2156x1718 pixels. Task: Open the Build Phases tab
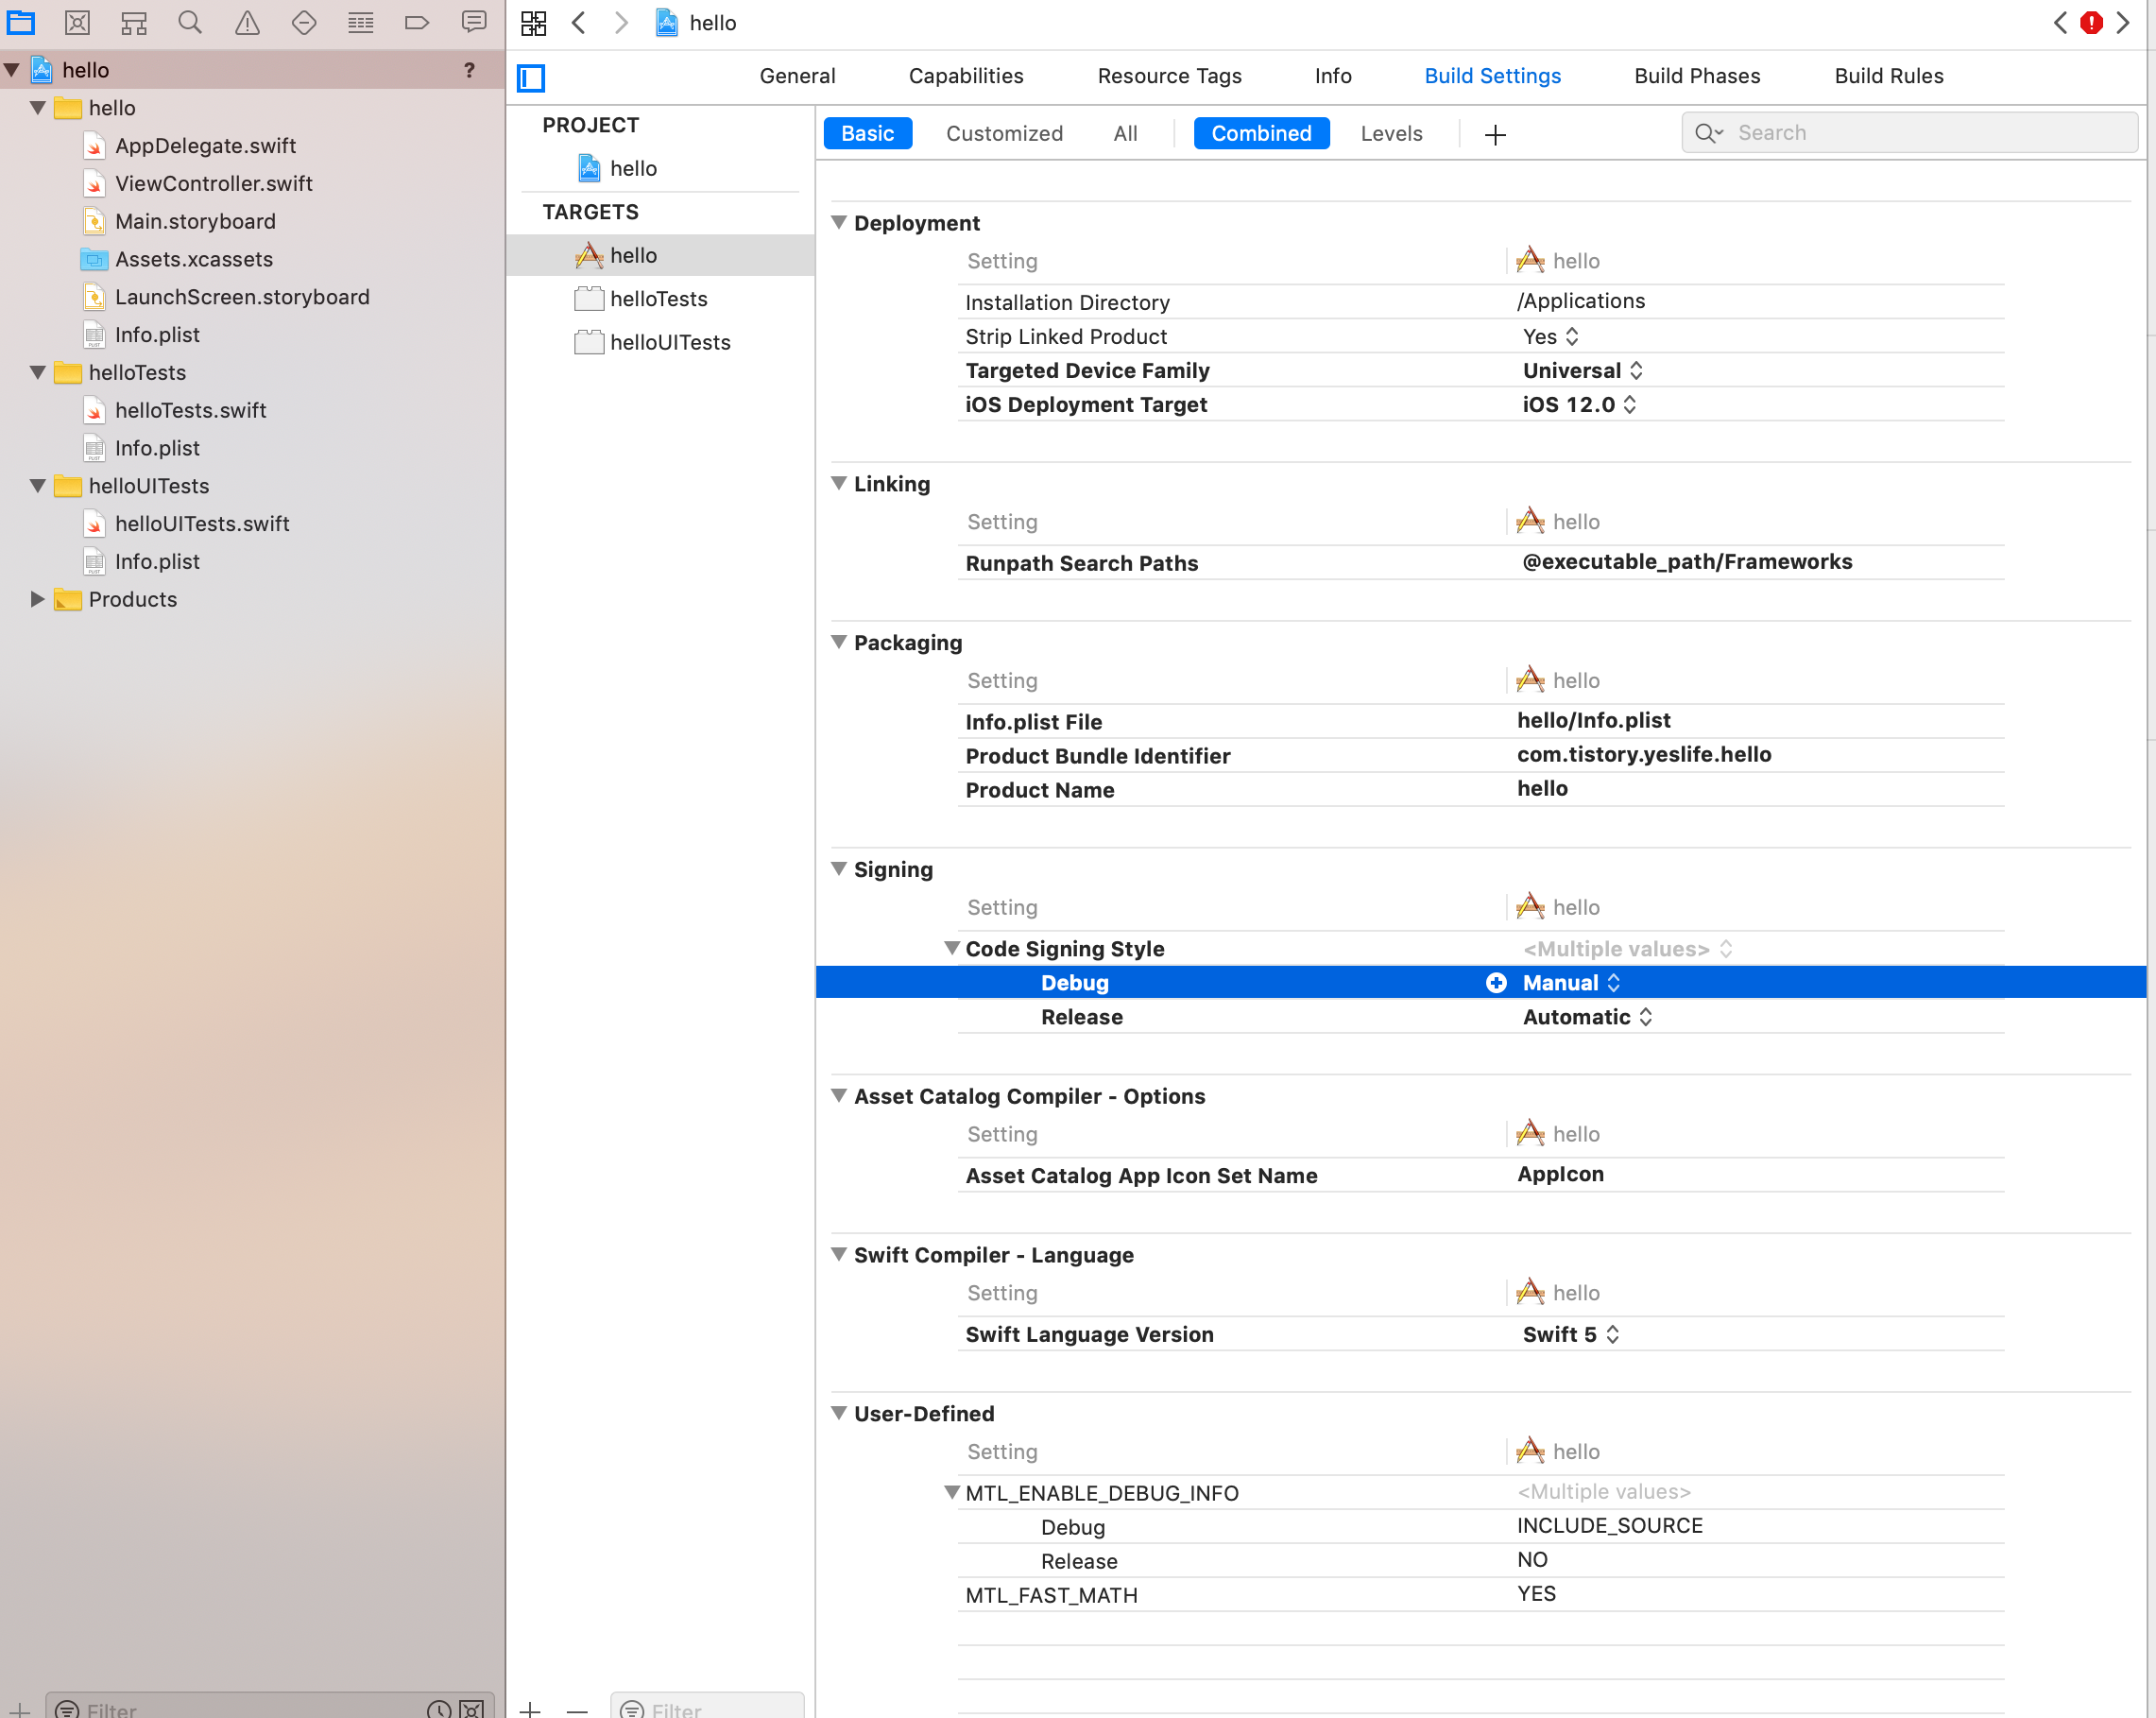(1697, 76)
